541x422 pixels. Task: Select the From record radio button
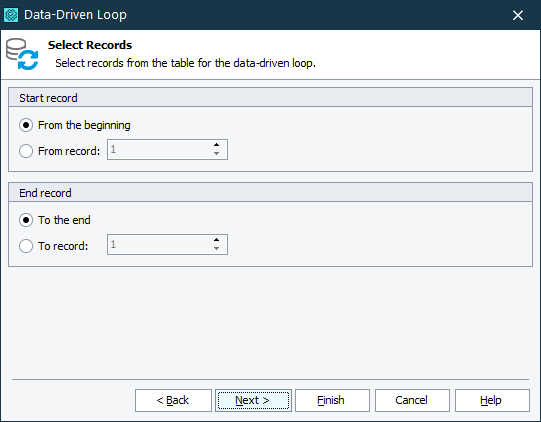point(26,151)
